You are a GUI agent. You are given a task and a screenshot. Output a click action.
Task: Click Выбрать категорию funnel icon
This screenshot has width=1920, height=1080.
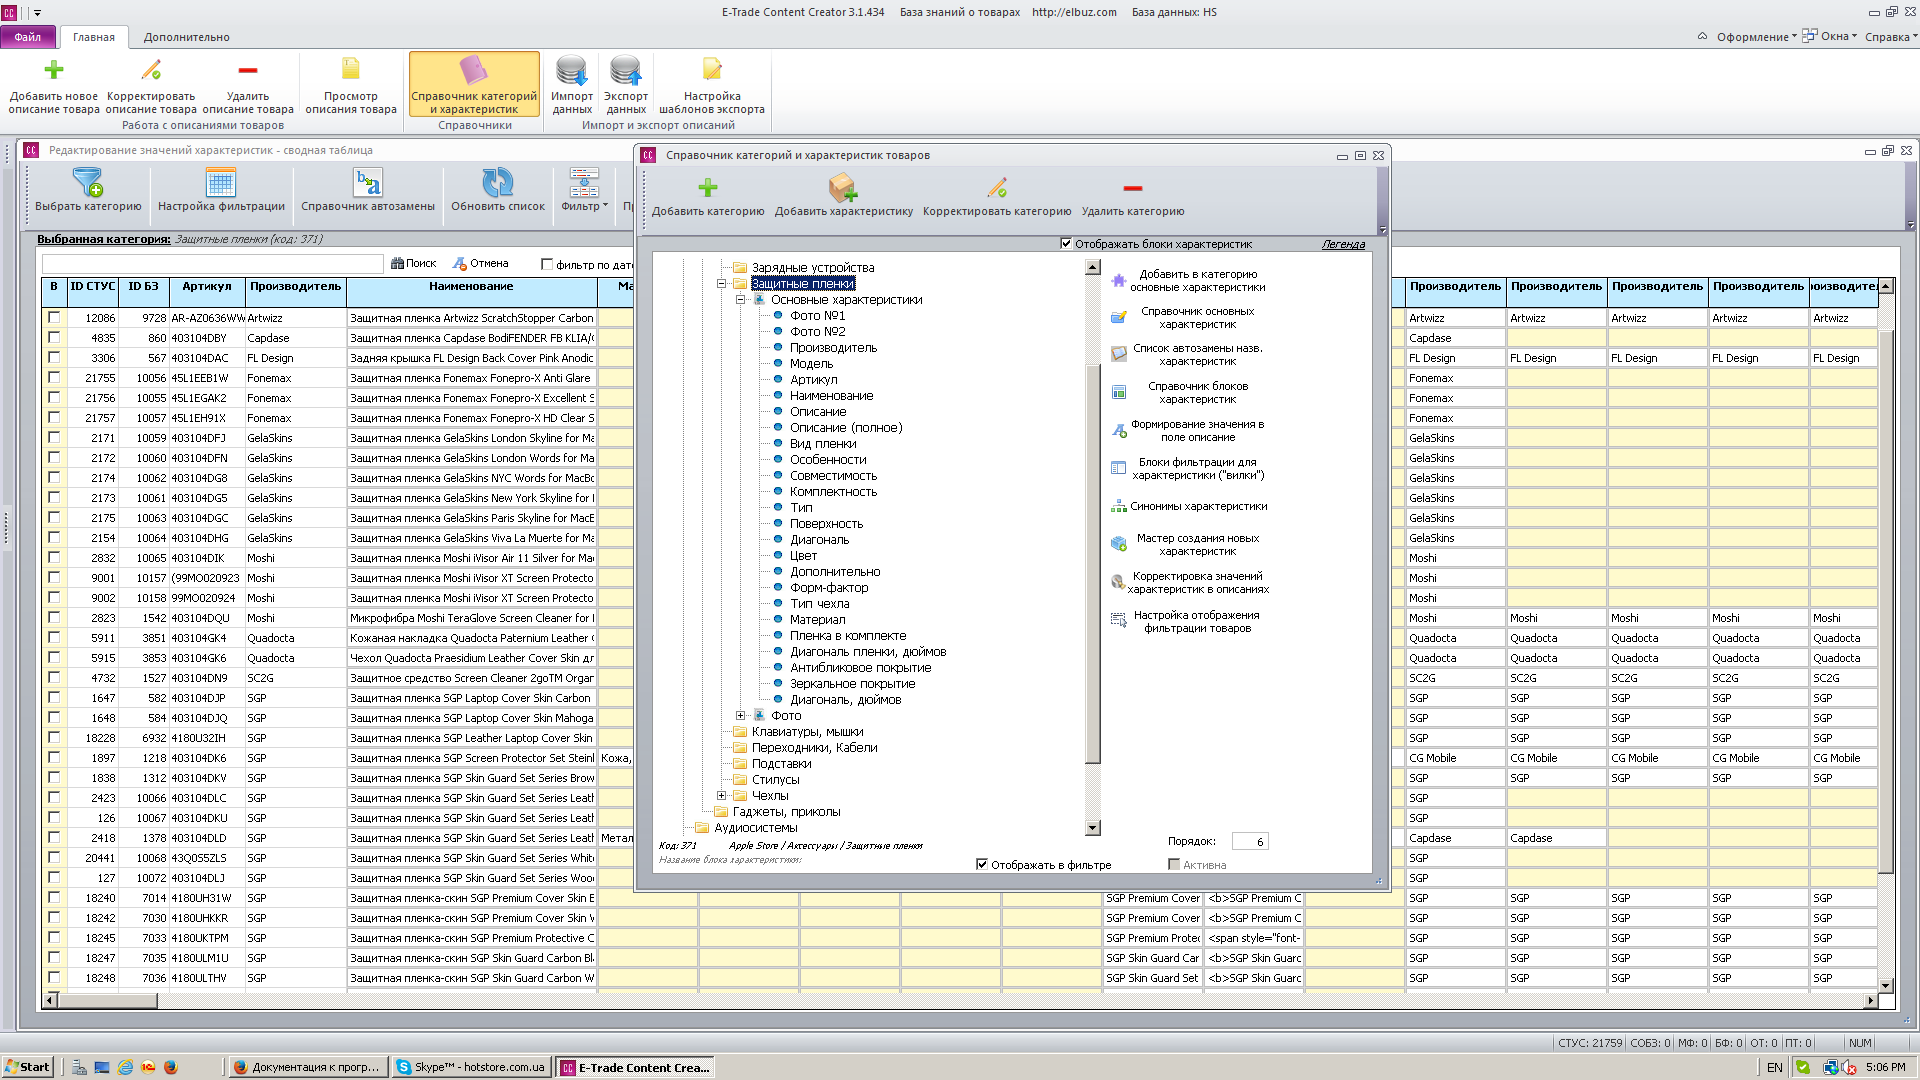pyautogui.click(x=88, y=182)
